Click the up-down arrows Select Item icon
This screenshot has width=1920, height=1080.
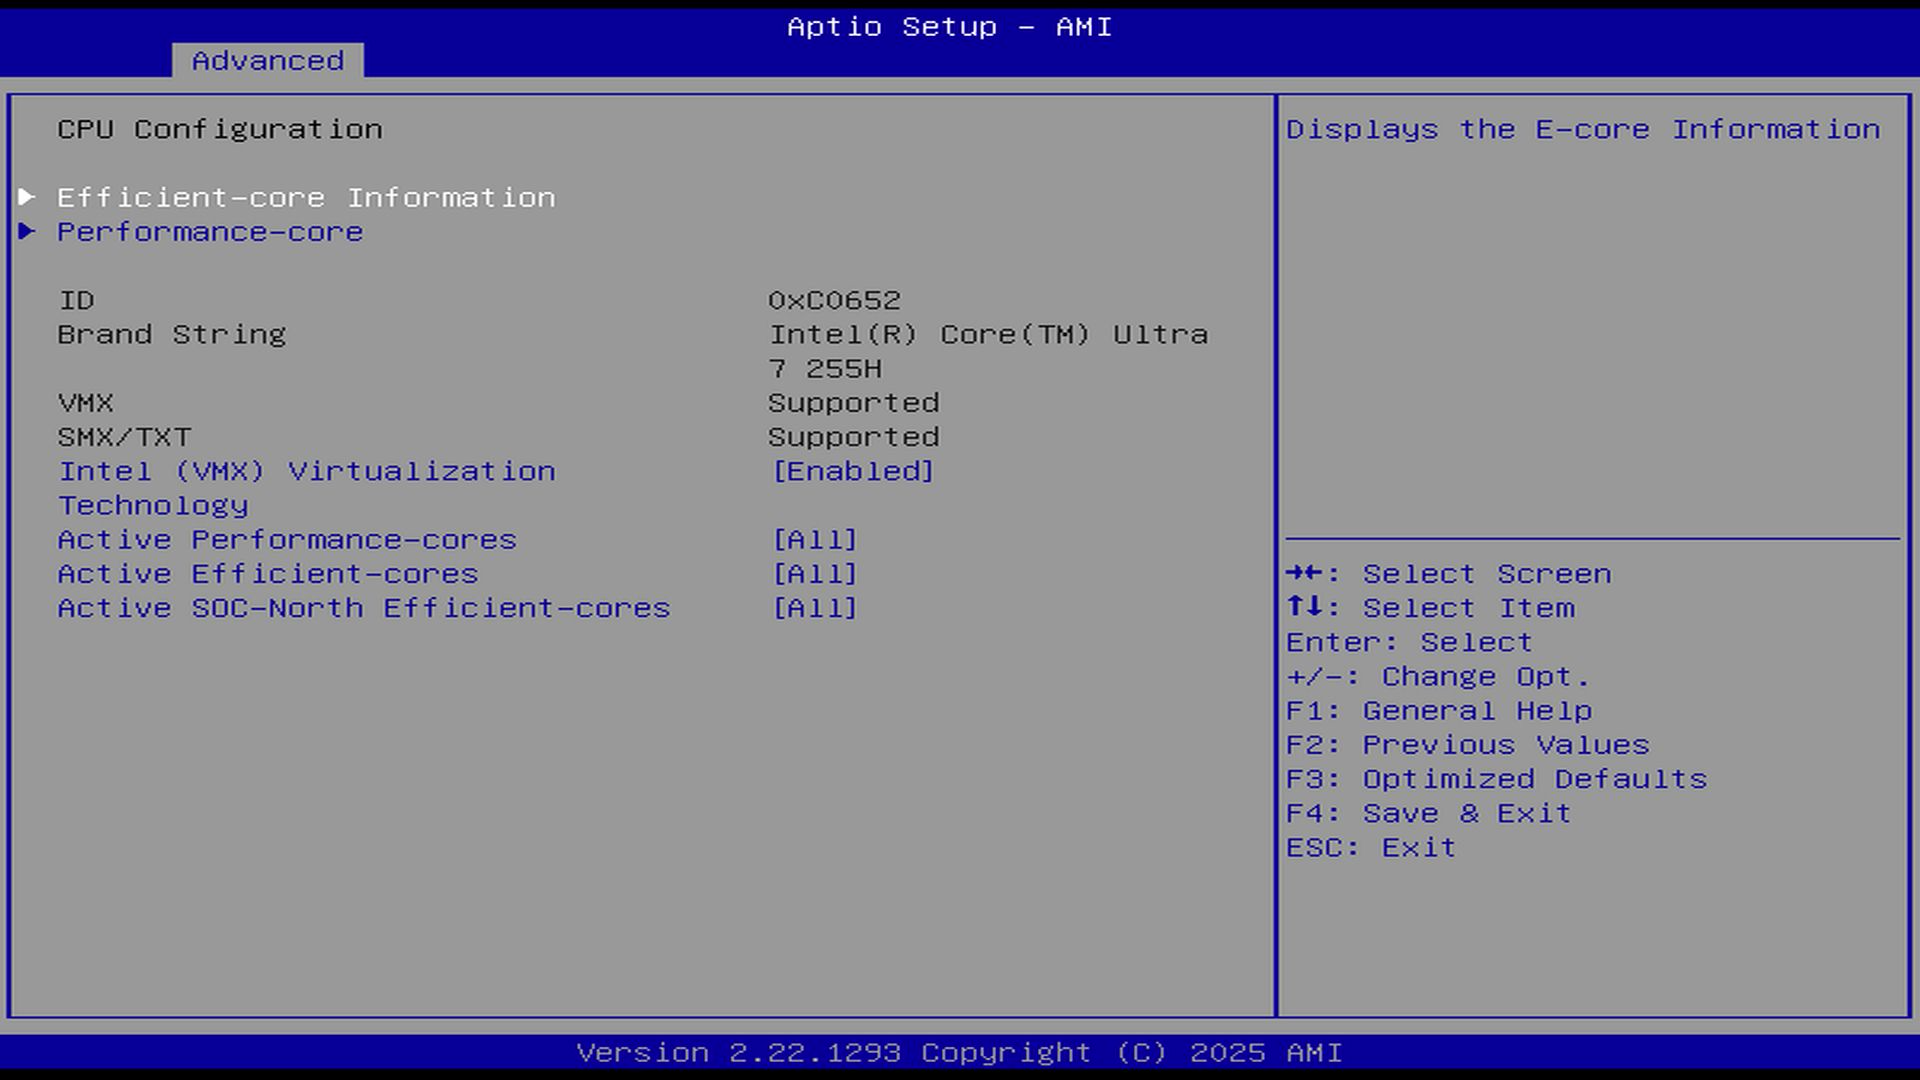[x=1306, y=607]
